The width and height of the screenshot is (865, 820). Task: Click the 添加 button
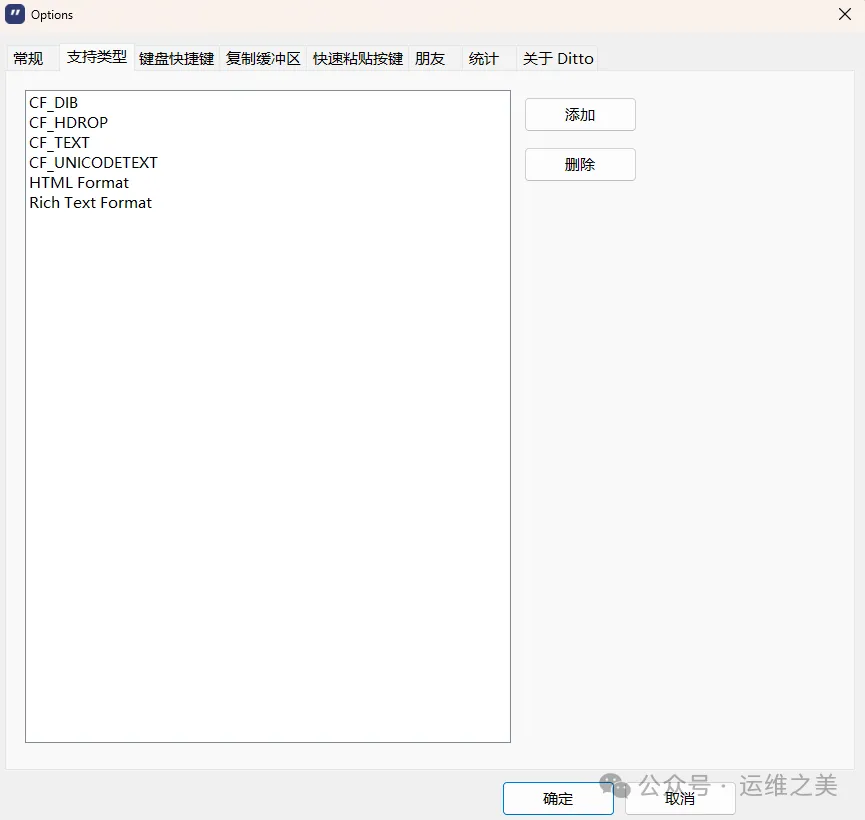(580, 115)
